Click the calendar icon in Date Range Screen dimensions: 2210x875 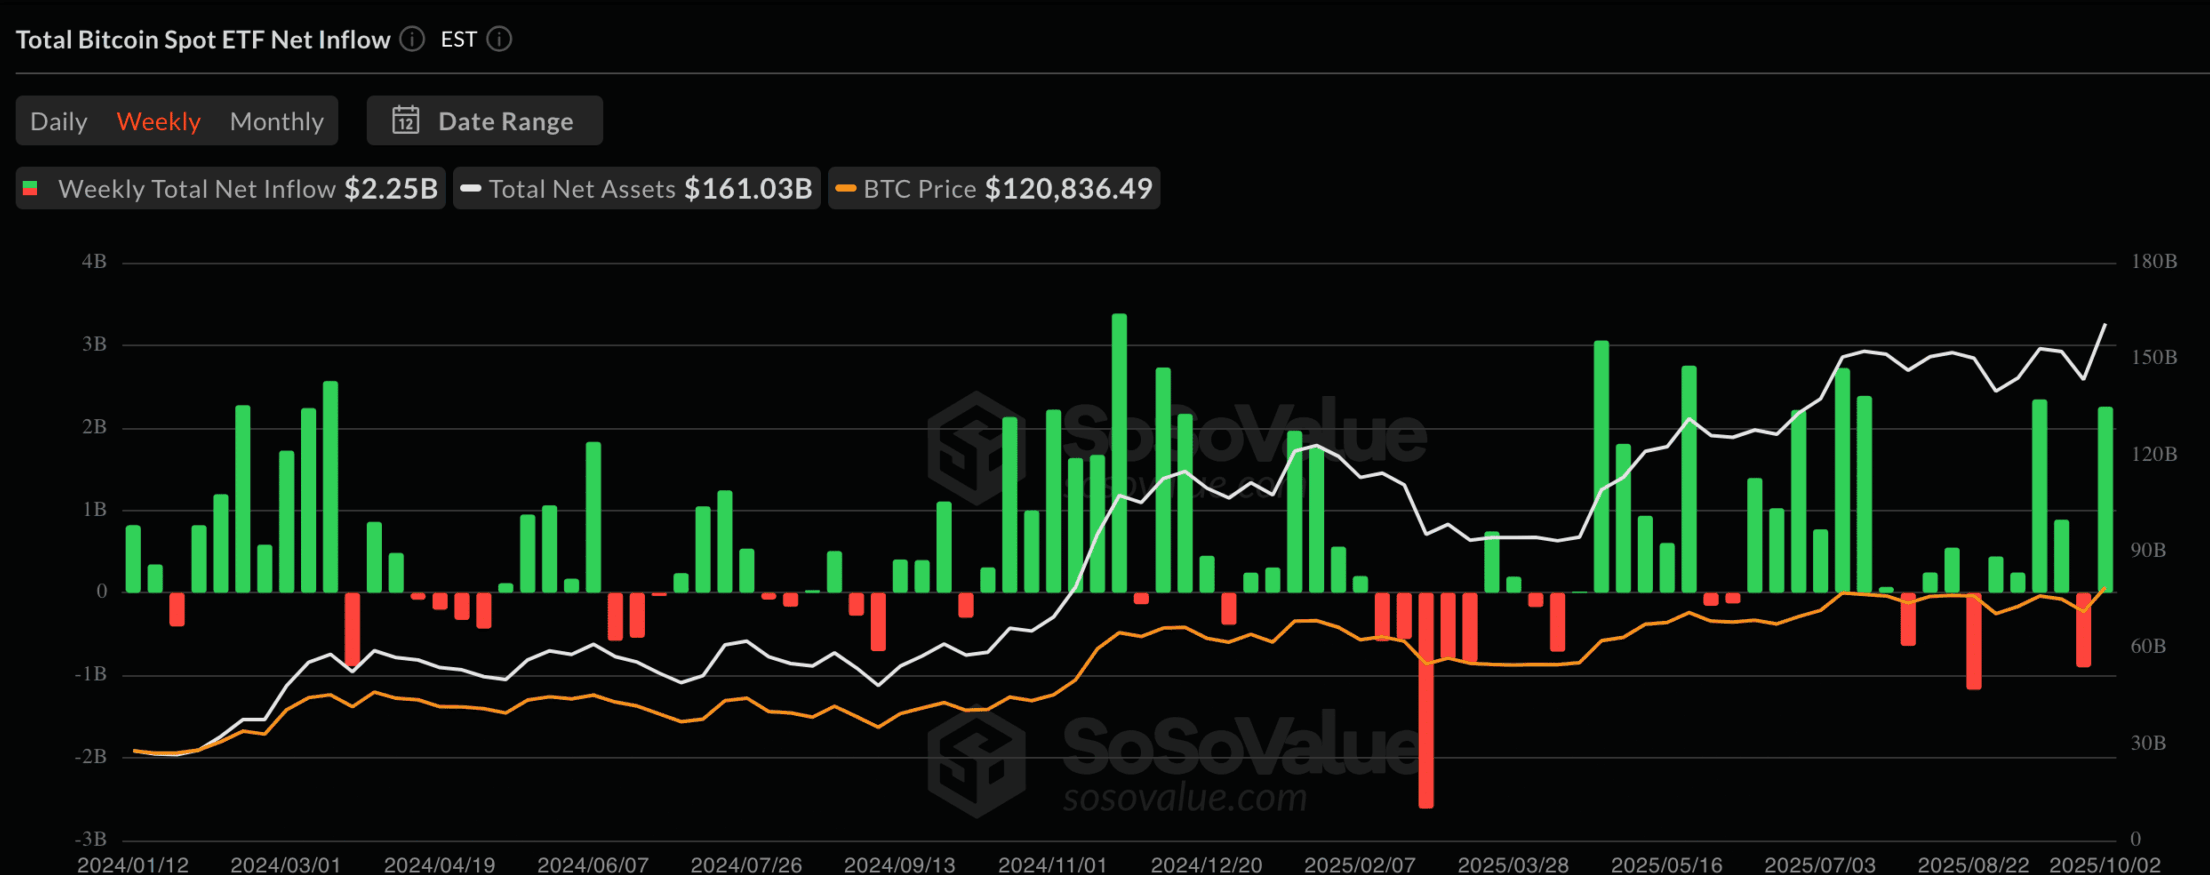[405, 121]
